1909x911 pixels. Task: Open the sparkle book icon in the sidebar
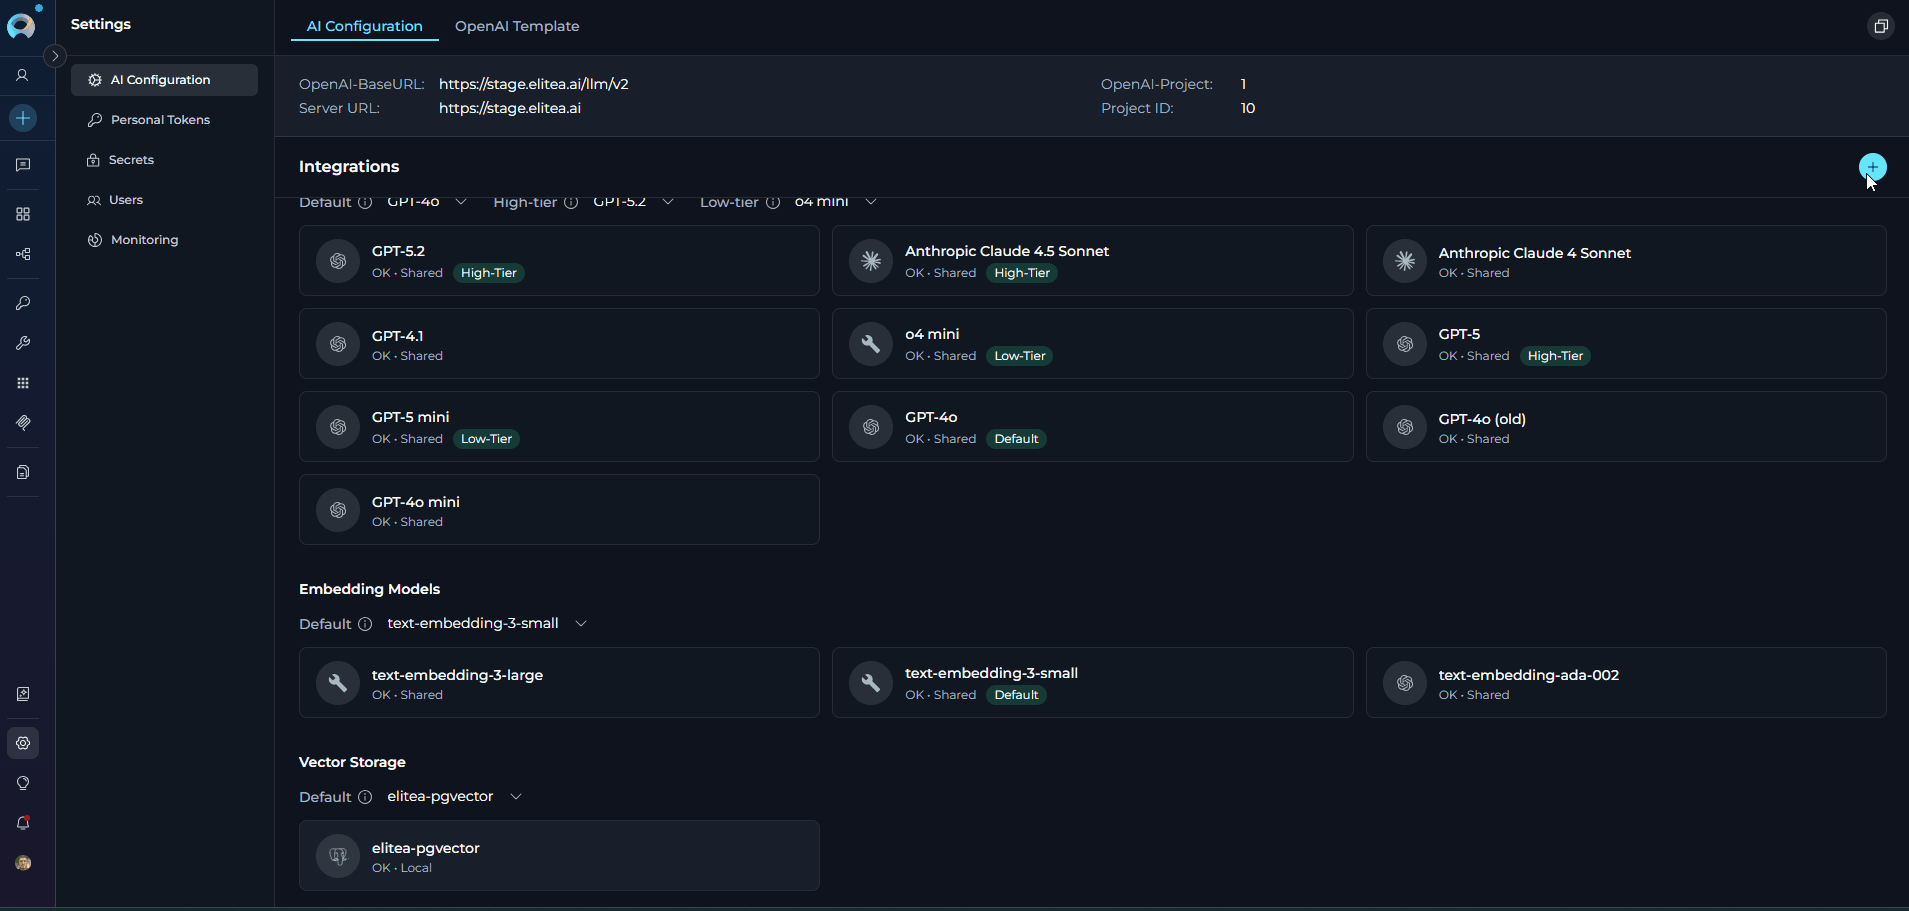coord(23,694)
